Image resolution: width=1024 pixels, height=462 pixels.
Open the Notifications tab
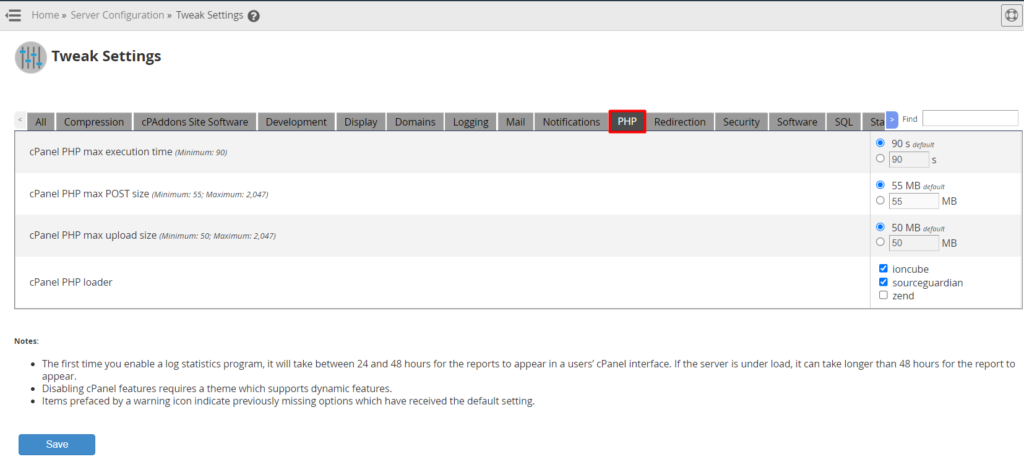[x=571, y=122]
